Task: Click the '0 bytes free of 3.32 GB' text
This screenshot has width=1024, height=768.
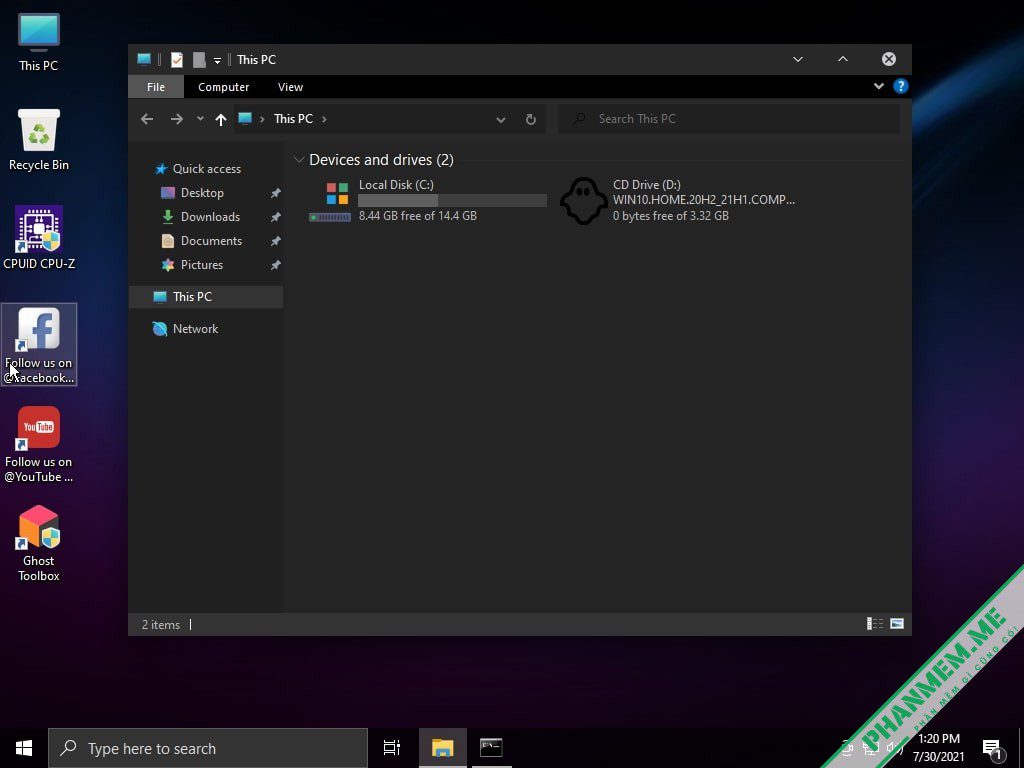Action: point(671,216)
